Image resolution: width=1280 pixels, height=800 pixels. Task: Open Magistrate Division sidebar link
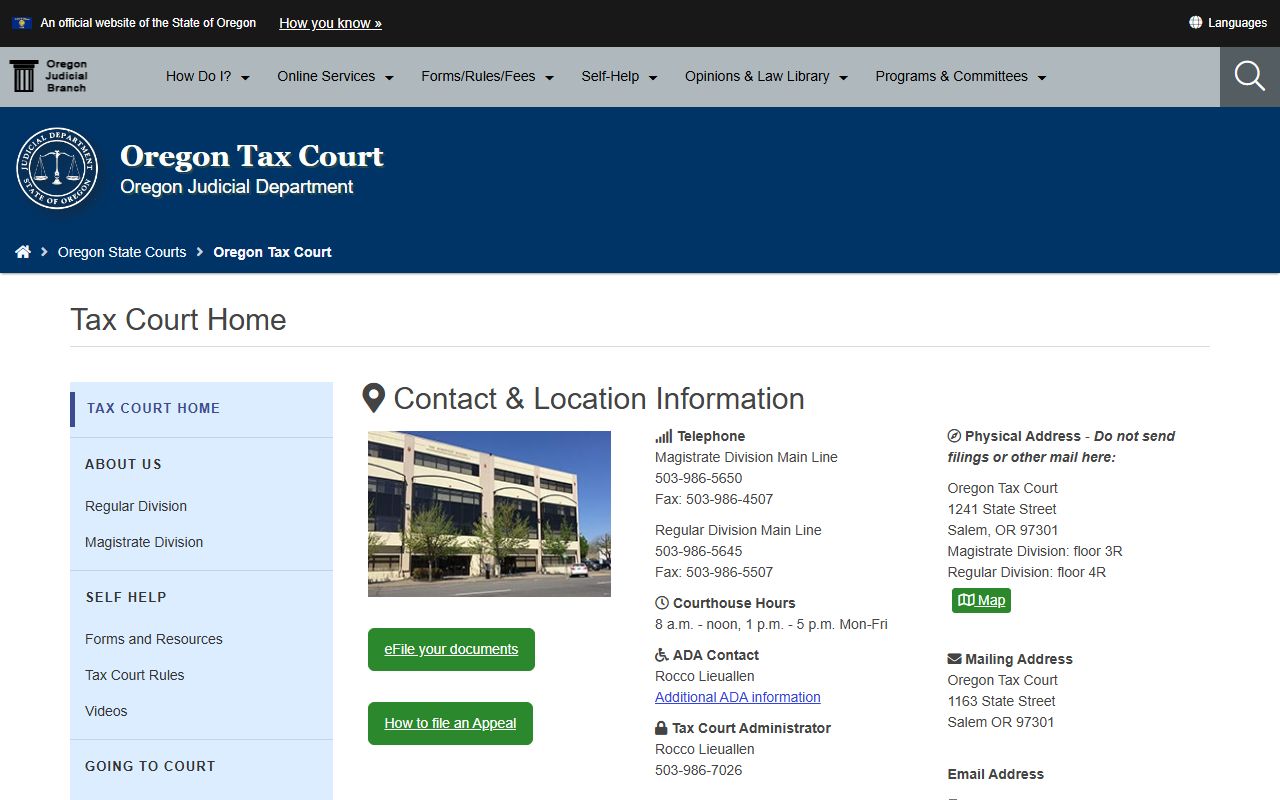coord(144,542)
